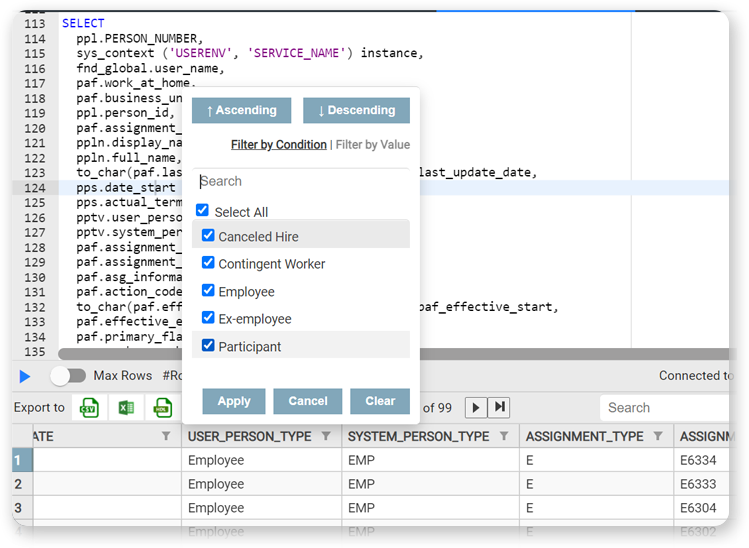Viewport: 749px width, 548px height.
Task: Uncheck the Select All checkbox
Action: (203, 210)
